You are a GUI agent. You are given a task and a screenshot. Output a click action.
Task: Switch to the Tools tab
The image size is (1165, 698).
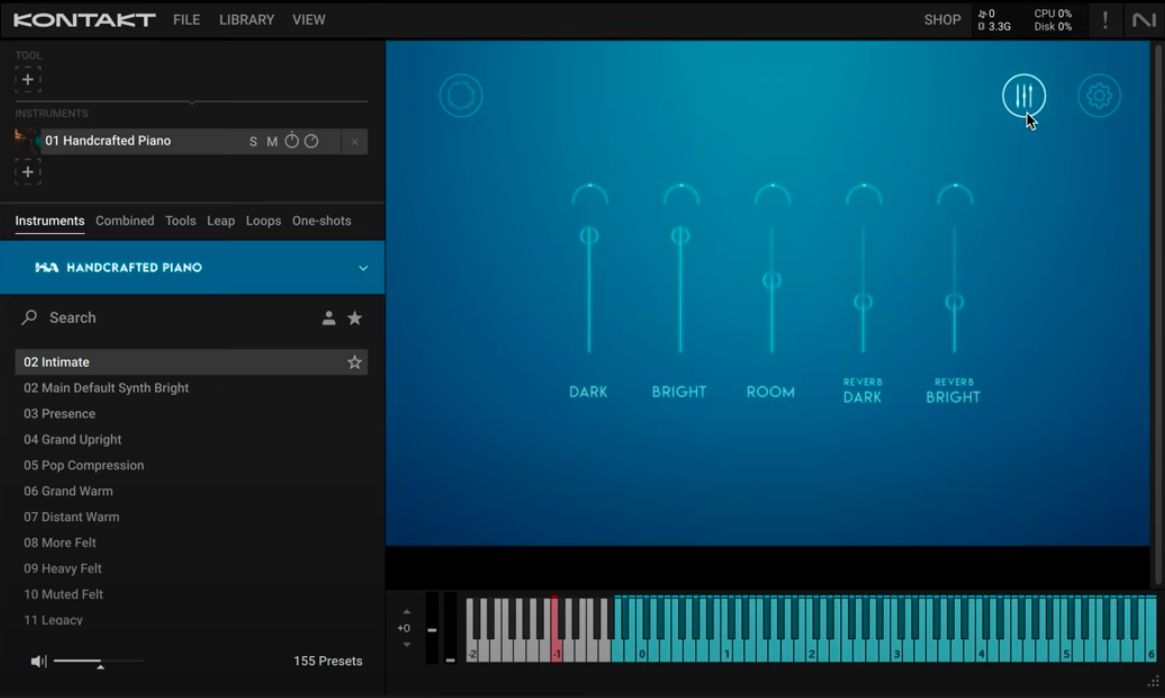click(181, 221)
